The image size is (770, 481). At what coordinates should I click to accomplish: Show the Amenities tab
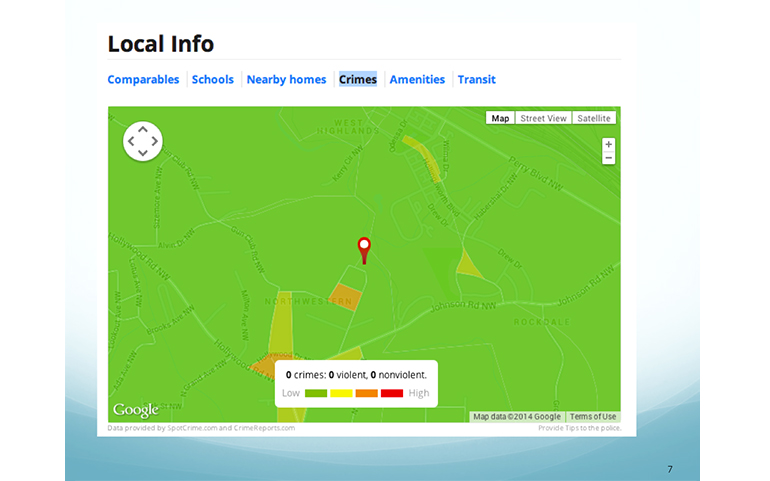(417, 80)
